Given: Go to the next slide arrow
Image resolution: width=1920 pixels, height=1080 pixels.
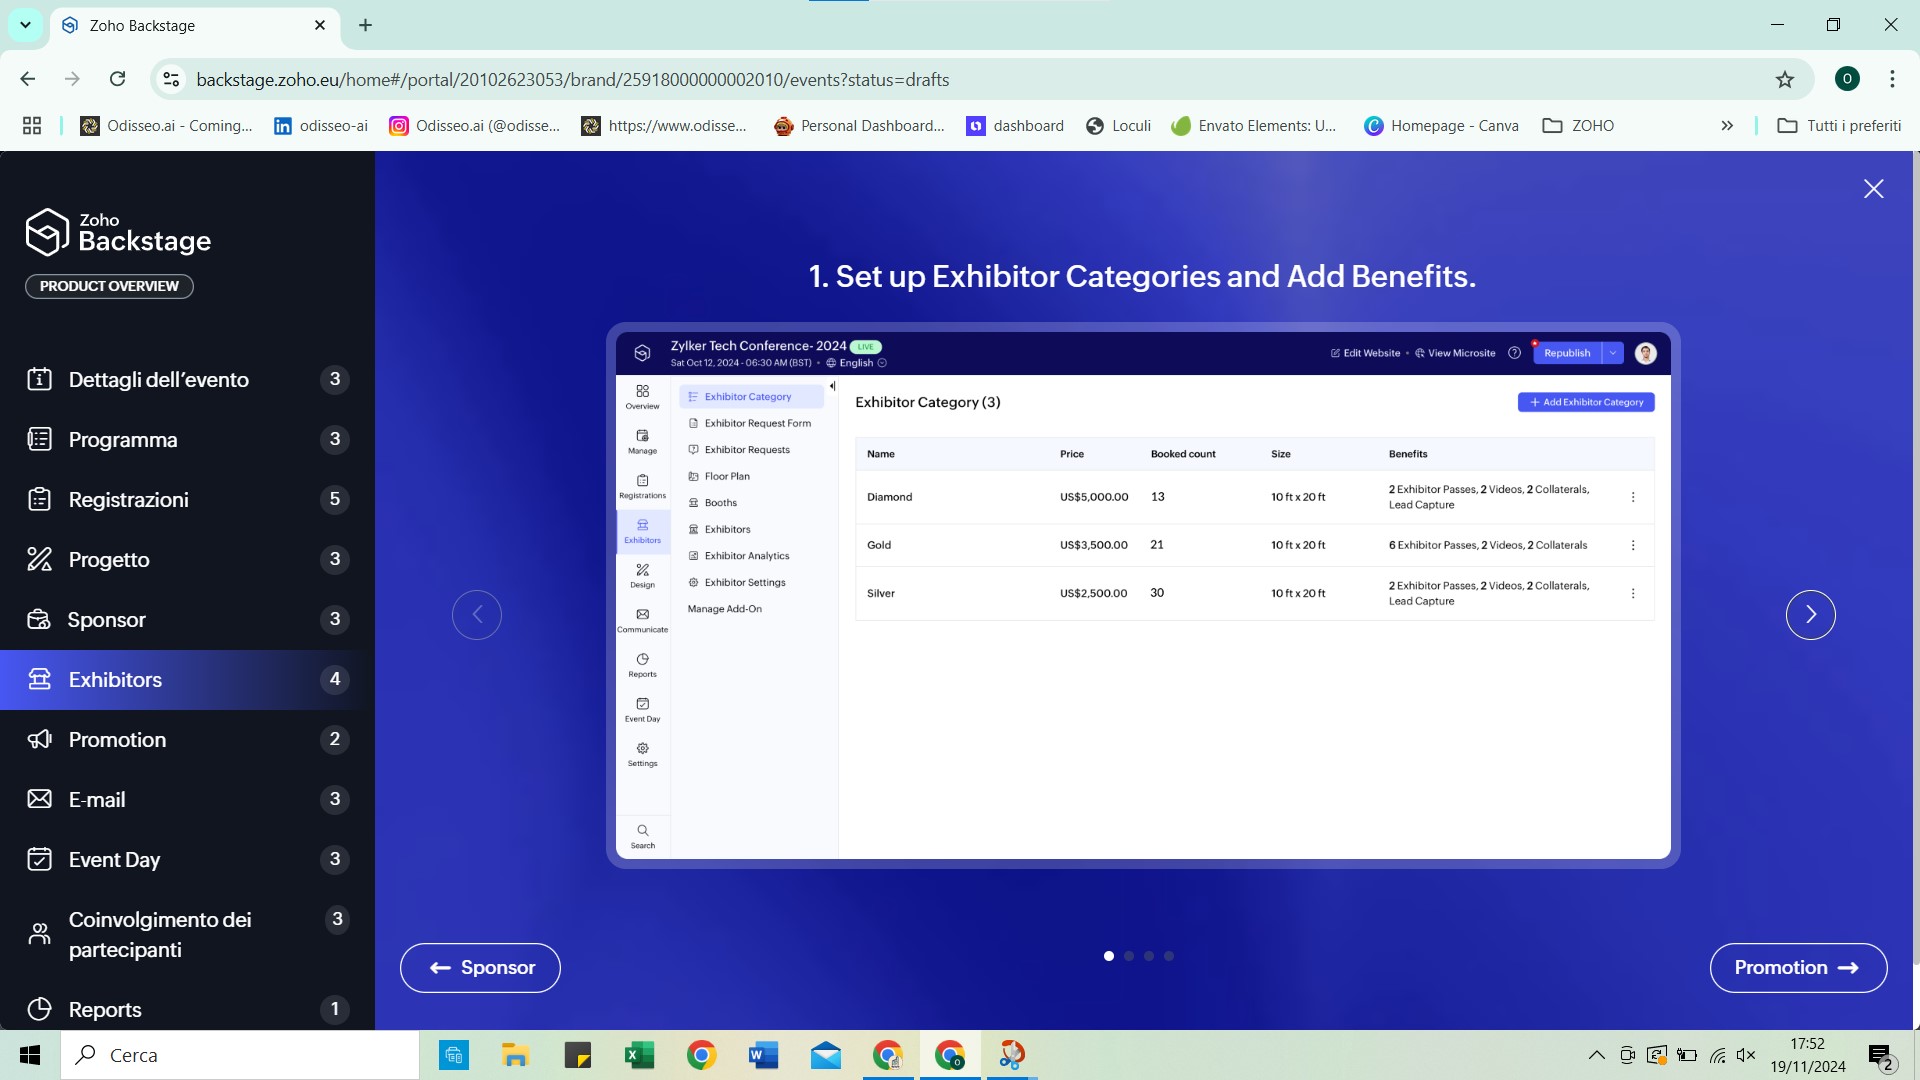Looking at the screenshot, I should tap(1810, 614).
